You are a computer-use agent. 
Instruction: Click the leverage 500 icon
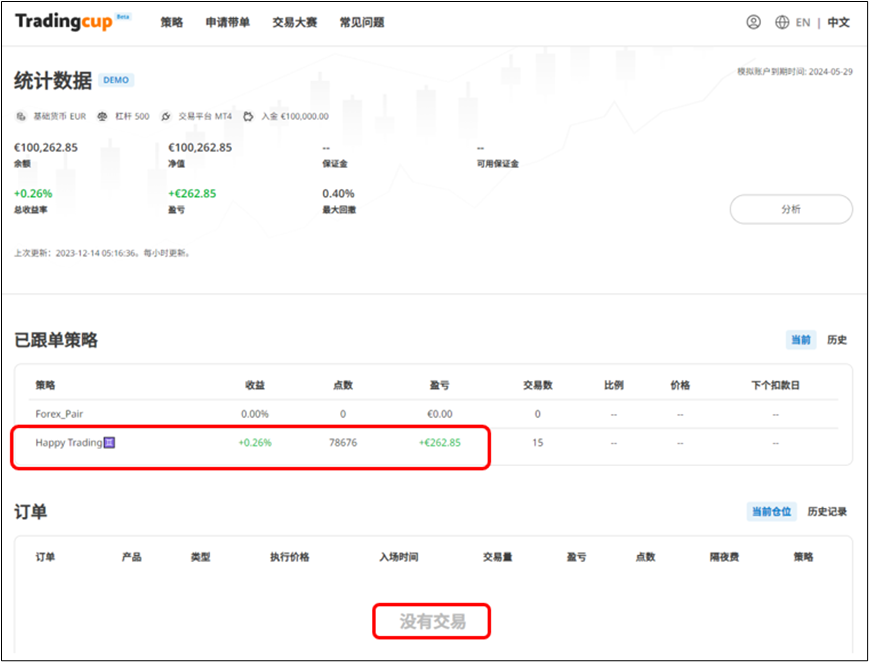point(102,116)
